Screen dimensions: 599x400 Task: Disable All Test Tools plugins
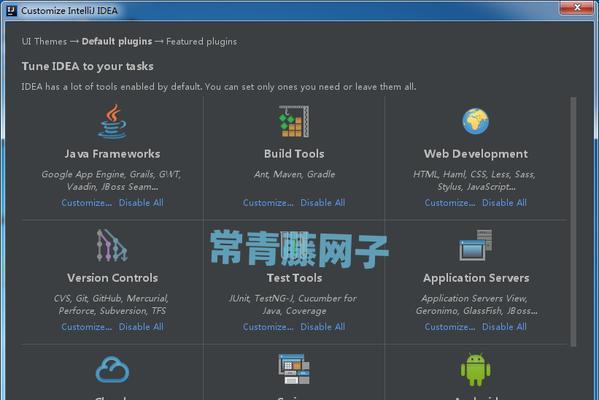pyautogui.click(x=323, y=327)
